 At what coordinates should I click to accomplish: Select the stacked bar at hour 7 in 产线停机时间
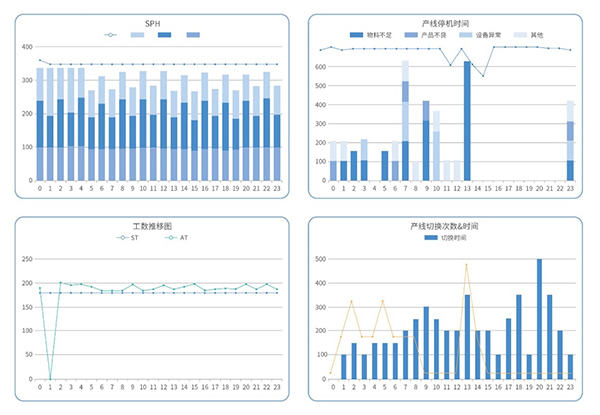[x=405, y=121]
